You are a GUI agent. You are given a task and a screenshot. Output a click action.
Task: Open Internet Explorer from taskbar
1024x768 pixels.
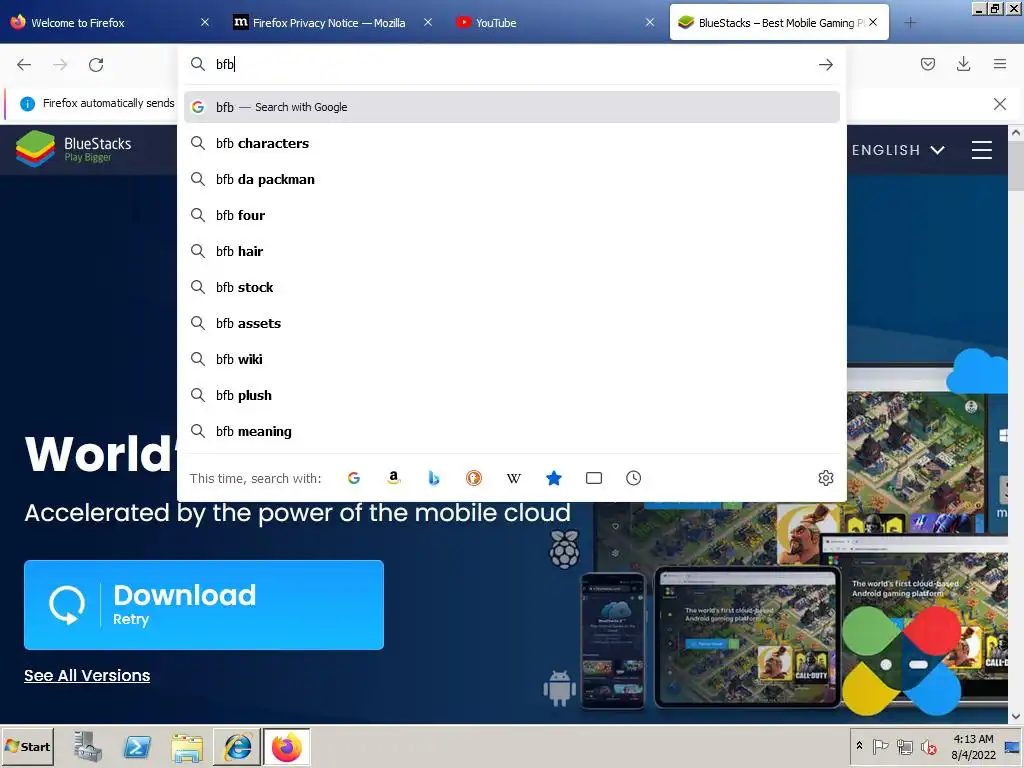[x=237, y=746]
